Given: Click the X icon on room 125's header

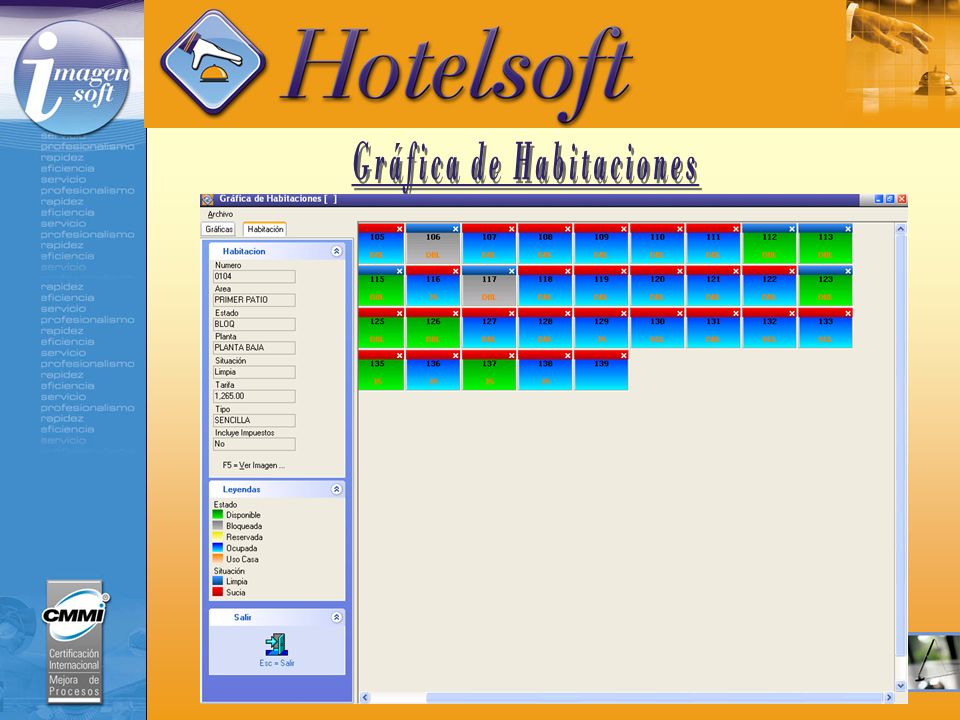Looking at the screenshot, I should pos(399,313).
